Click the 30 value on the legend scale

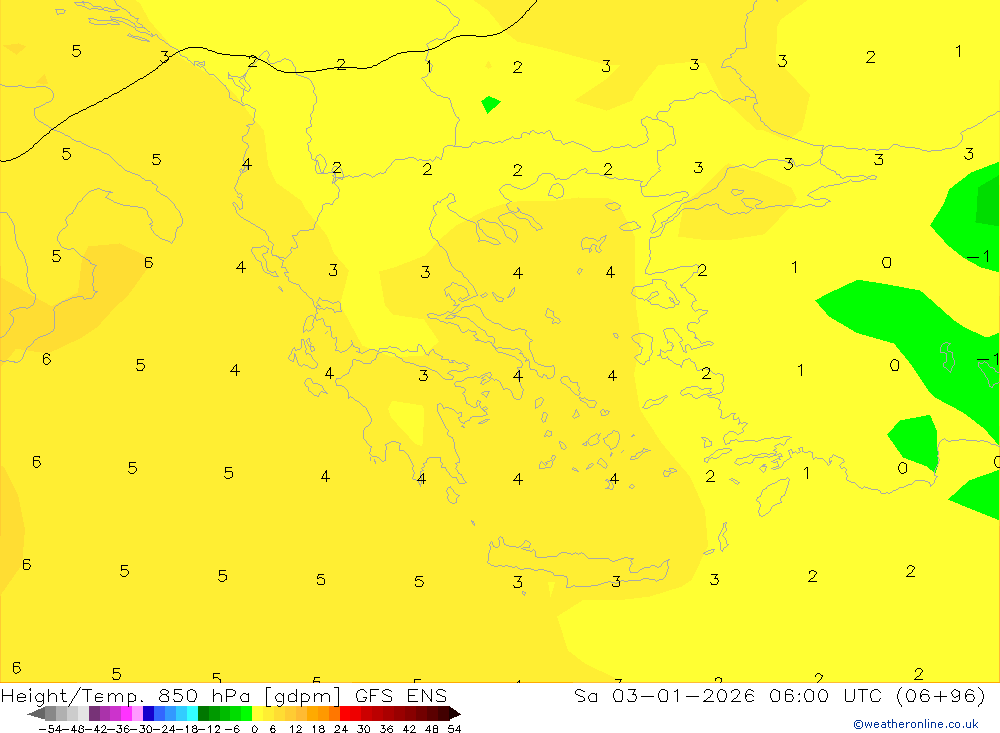tap(364, 729)
